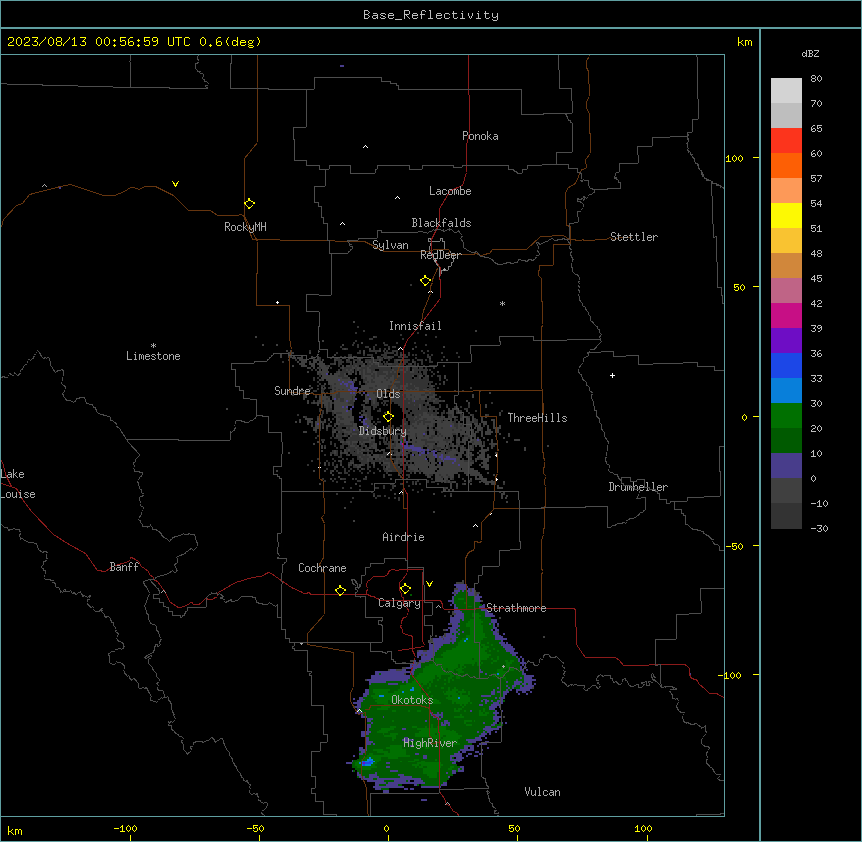The width and height of the screenshot is (862, 842).
Task: Click the vertical axis 50 km tick label
Action: (739, 287)
